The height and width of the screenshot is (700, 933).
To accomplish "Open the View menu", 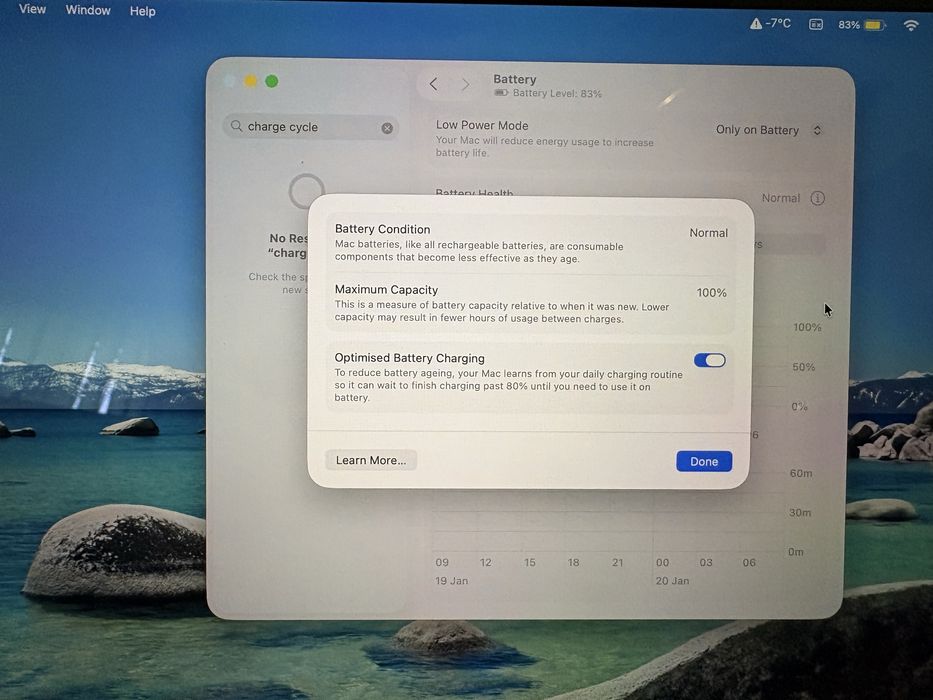I will click(32, 9).
